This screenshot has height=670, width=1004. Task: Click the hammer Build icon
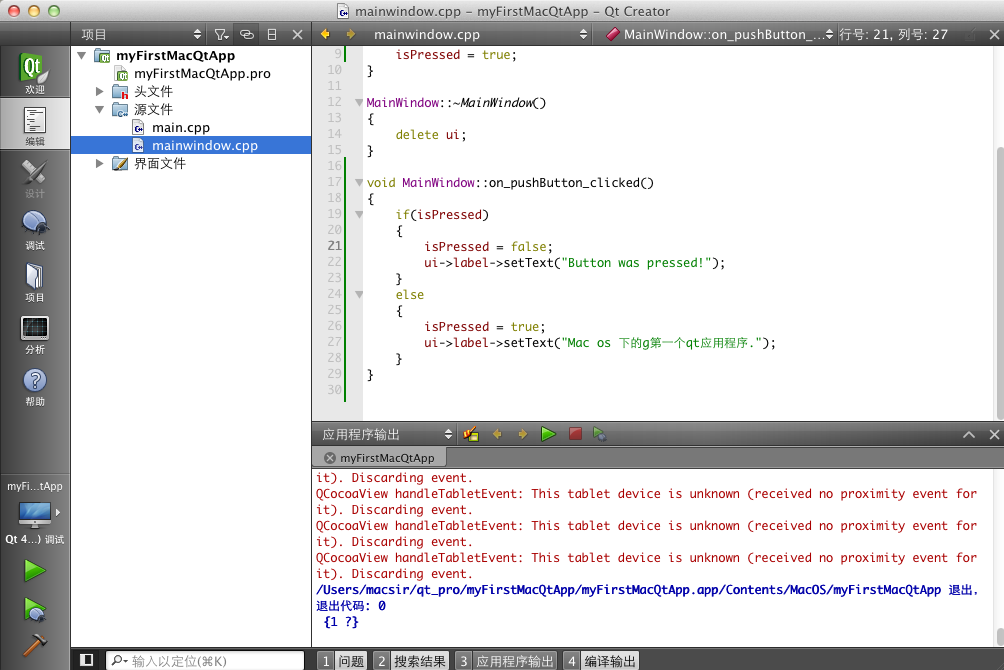point(35,646)
